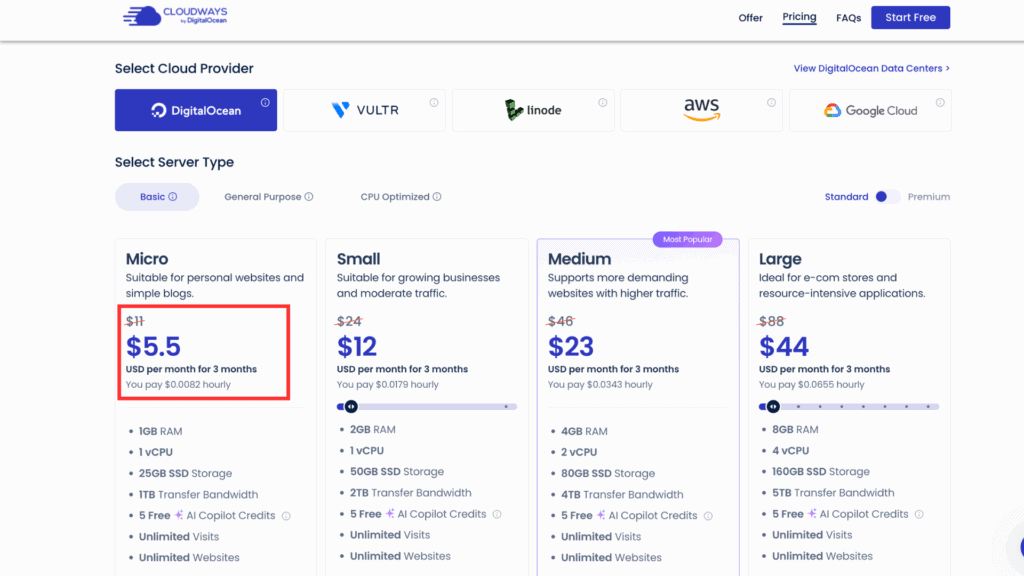Toggle Standard to Premium switch
The width and height of the screenshot is (1024, 576).
tap(887, 197)
